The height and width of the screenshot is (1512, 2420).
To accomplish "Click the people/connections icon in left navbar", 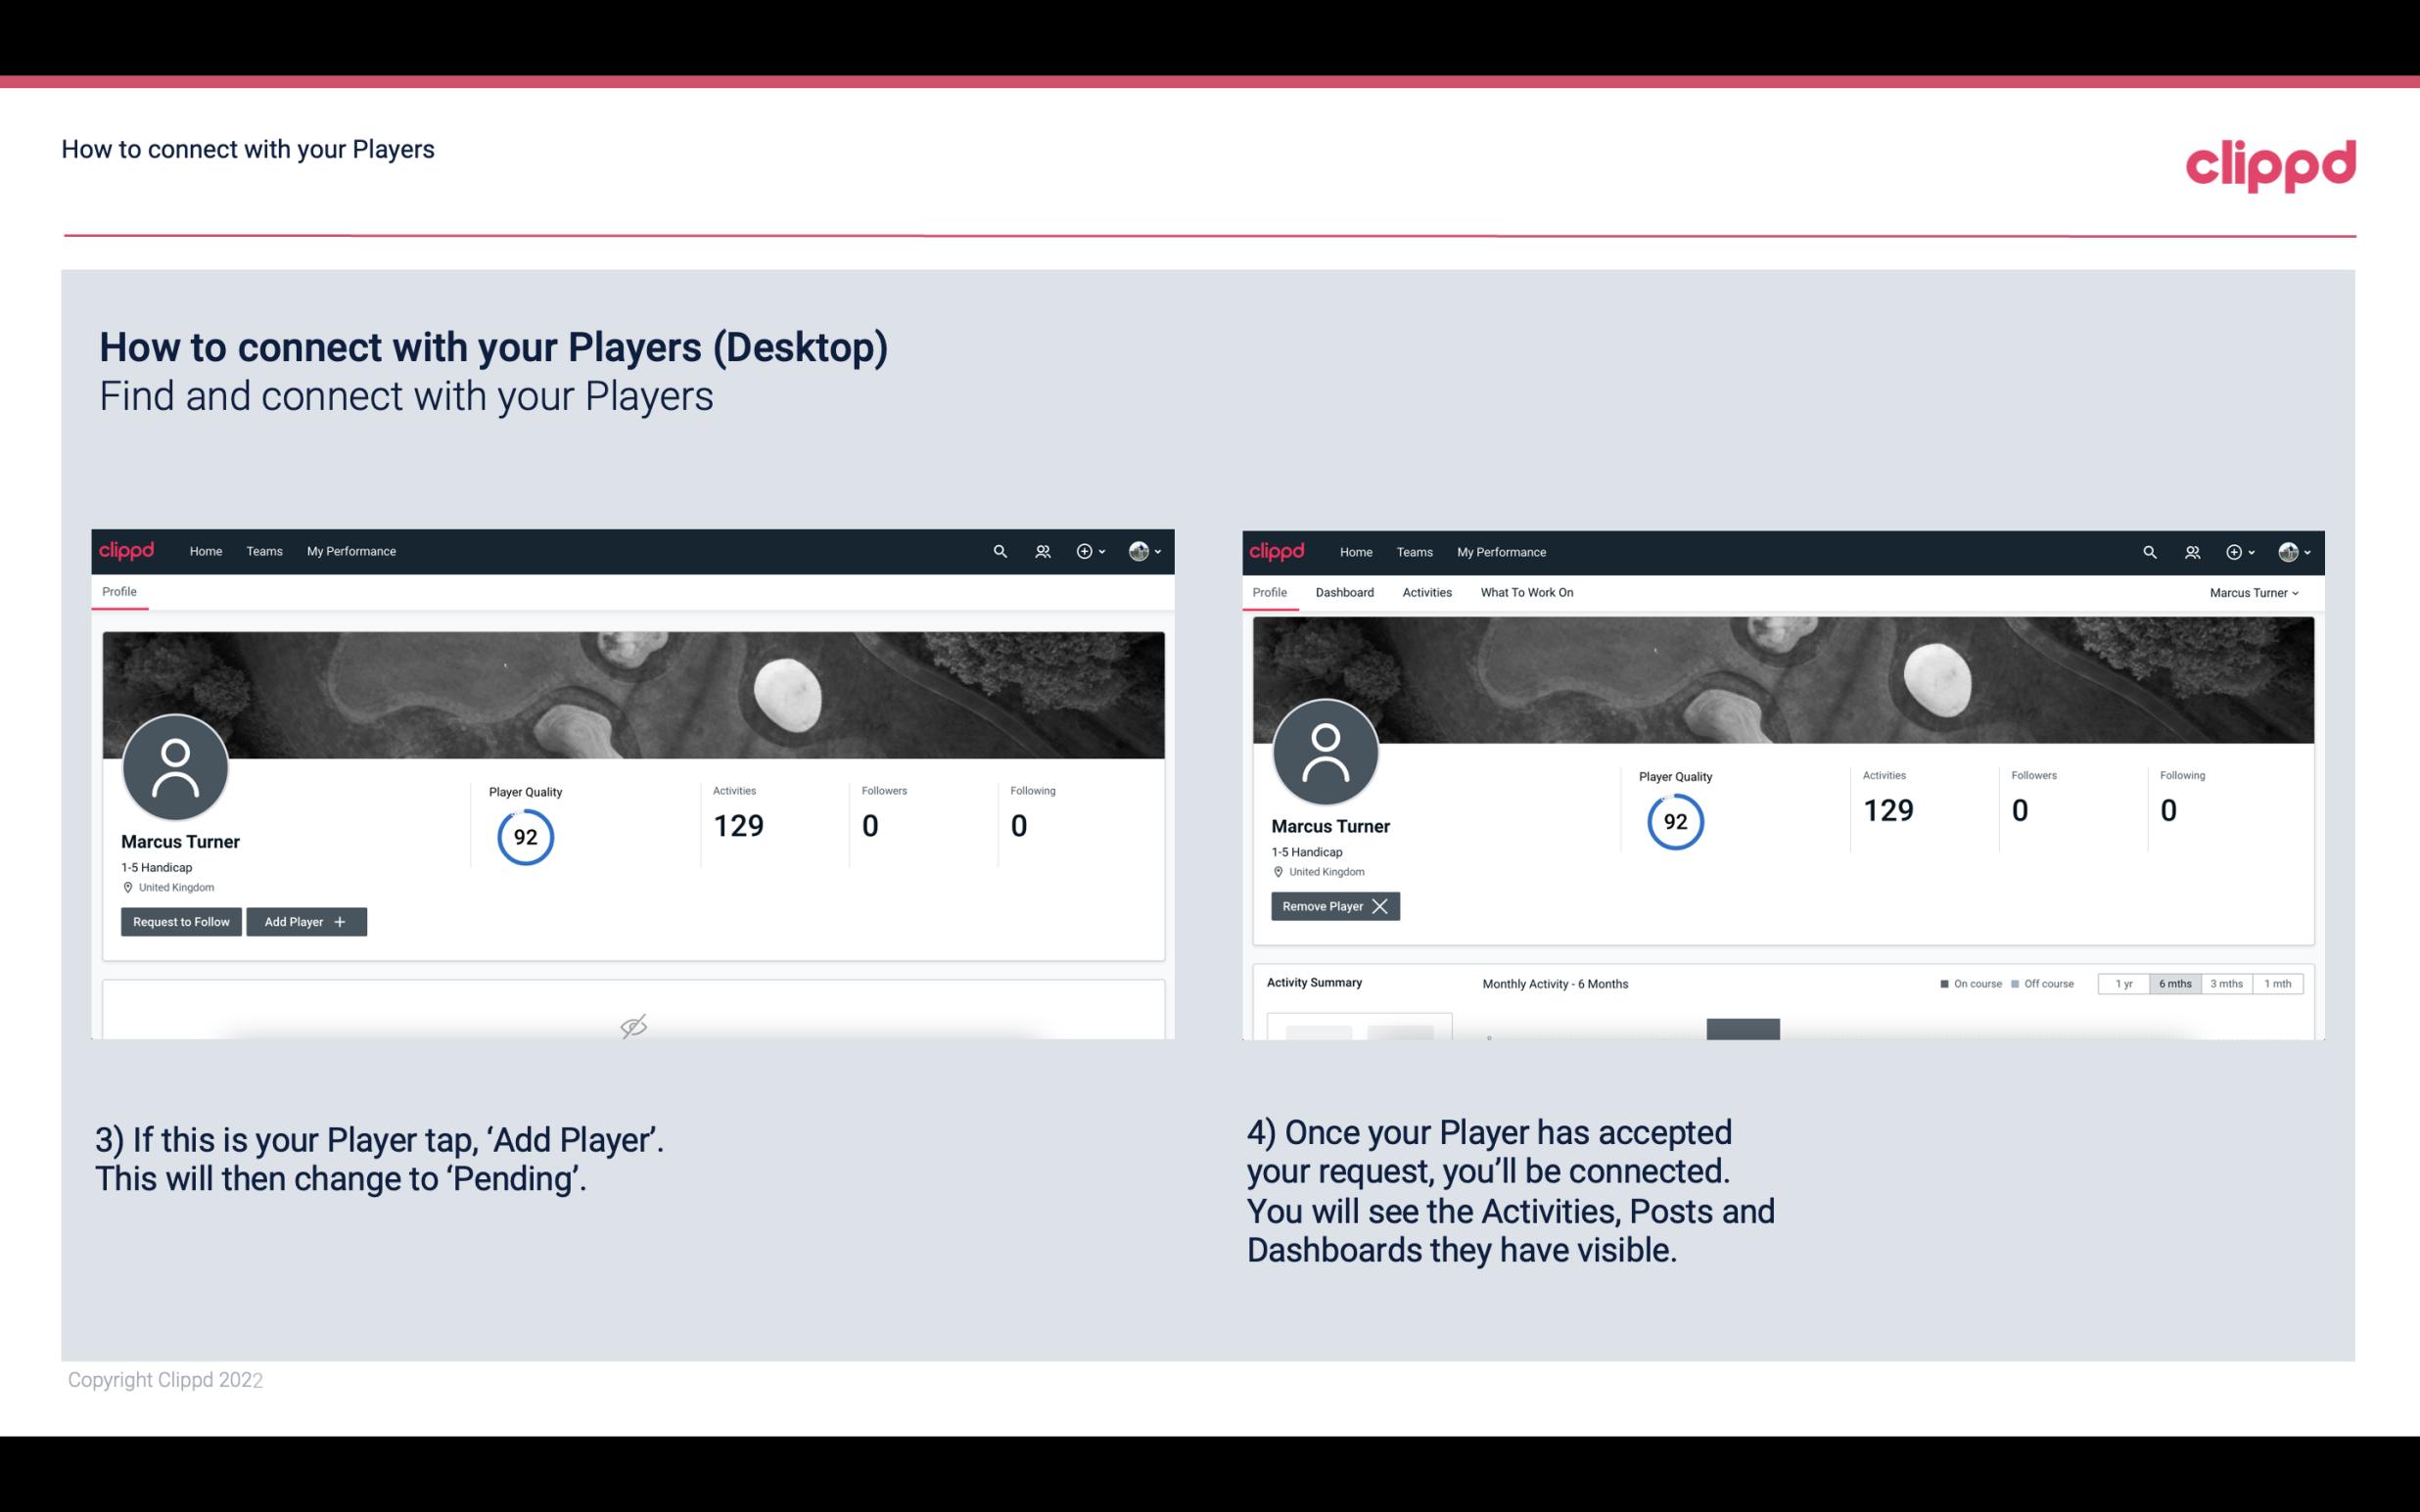I will click(x=1040, y=550).
